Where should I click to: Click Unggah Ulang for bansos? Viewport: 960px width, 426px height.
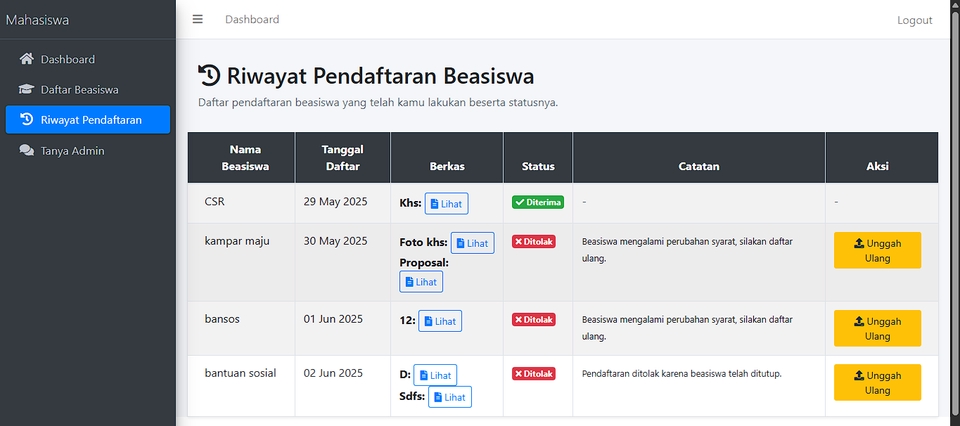[877, 329]
